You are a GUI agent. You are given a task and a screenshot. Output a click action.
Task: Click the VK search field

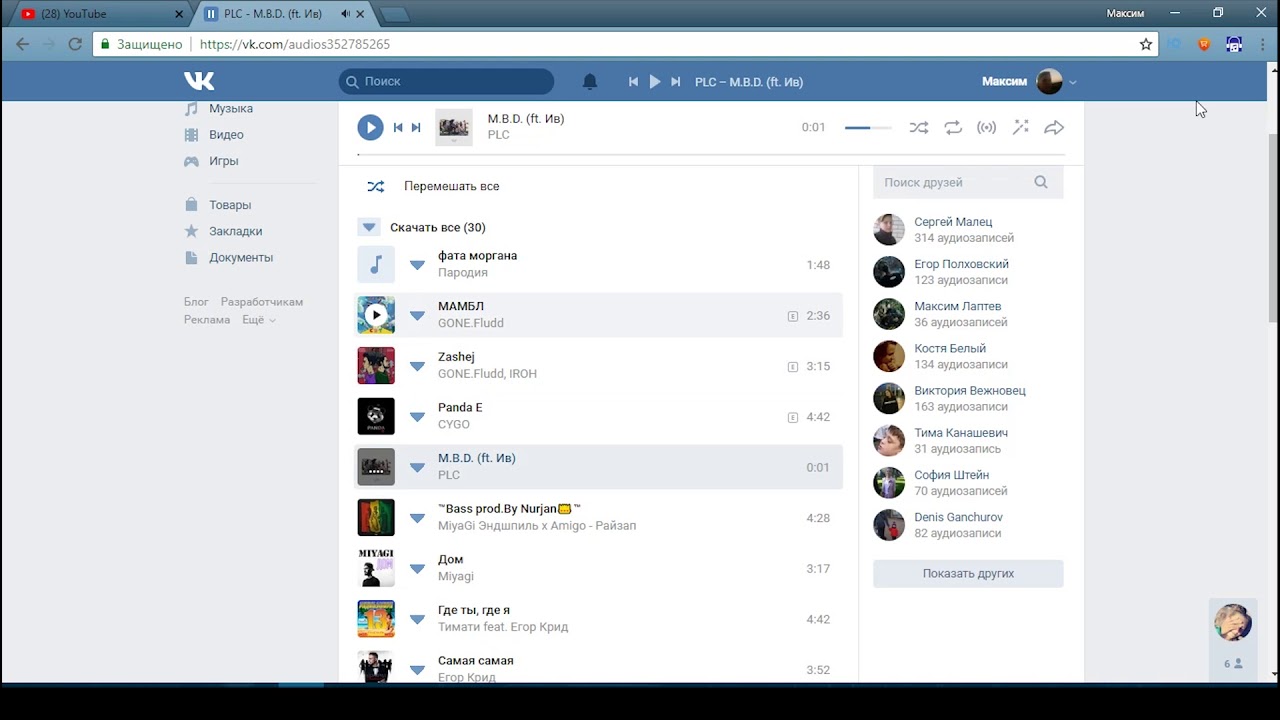pos(446,81)
